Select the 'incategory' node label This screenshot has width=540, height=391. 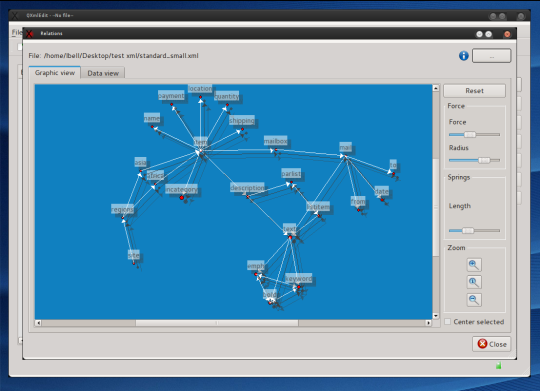pyautogui.click(x=181, y=189)
